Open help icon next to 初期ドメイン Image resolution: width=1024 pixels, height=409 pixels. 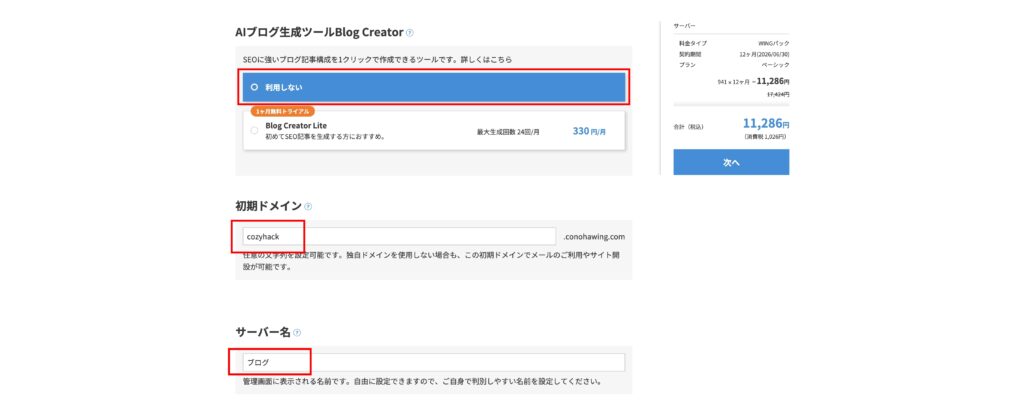pyautogui.click(x=308, y=206)
